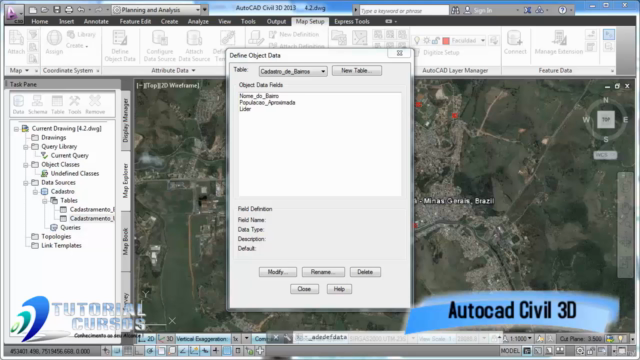
Task: Click the Rename... button
Action: click(323, 272)
